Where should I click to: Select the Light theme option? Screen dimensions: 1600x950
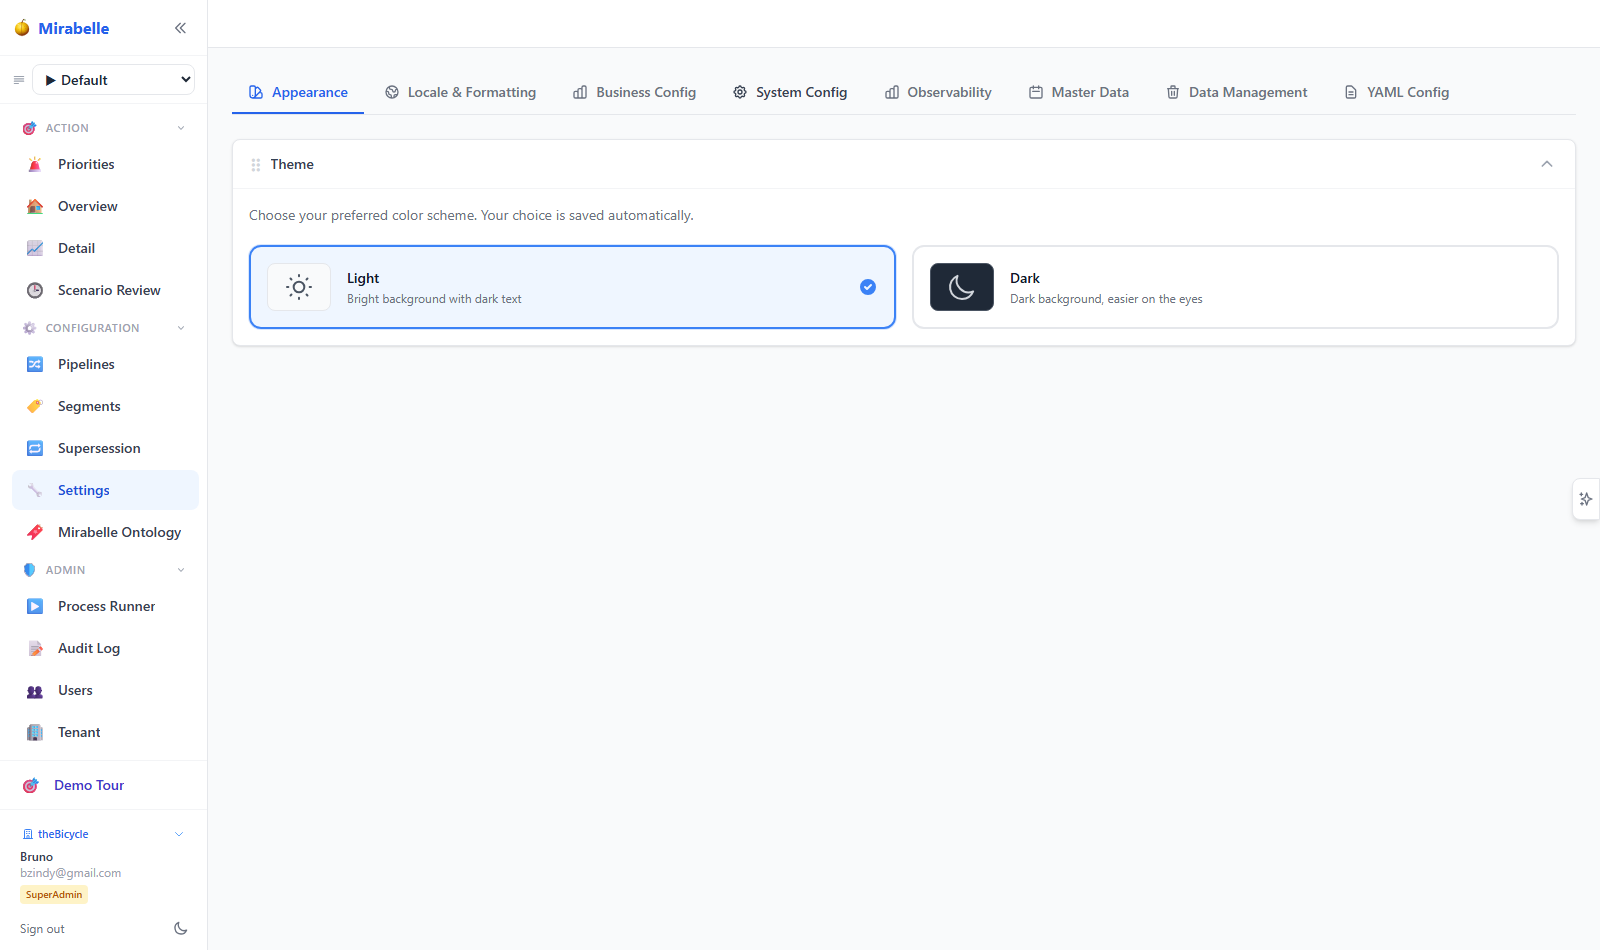(572, 287)
